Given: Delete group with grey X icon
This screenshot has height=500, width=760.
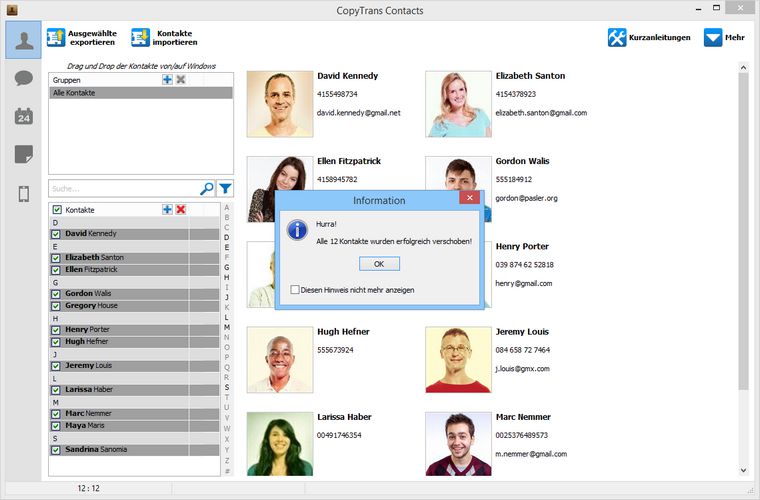Looking at the screenshot, I should (181, 79).
